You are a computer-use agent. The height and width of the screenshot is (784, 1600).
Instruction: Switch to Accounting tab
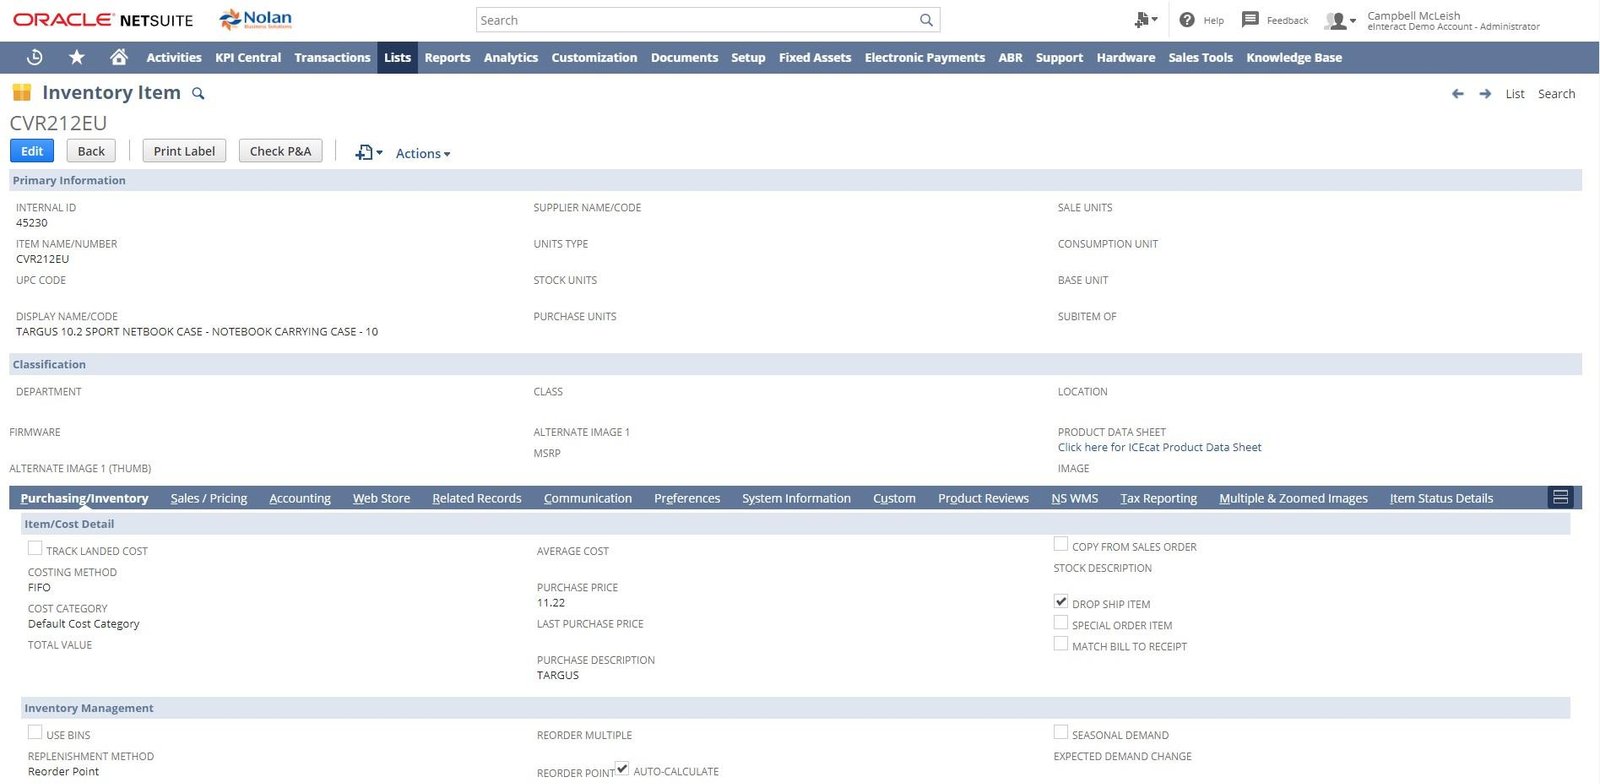pyautogui.click(x=300, y=498)
